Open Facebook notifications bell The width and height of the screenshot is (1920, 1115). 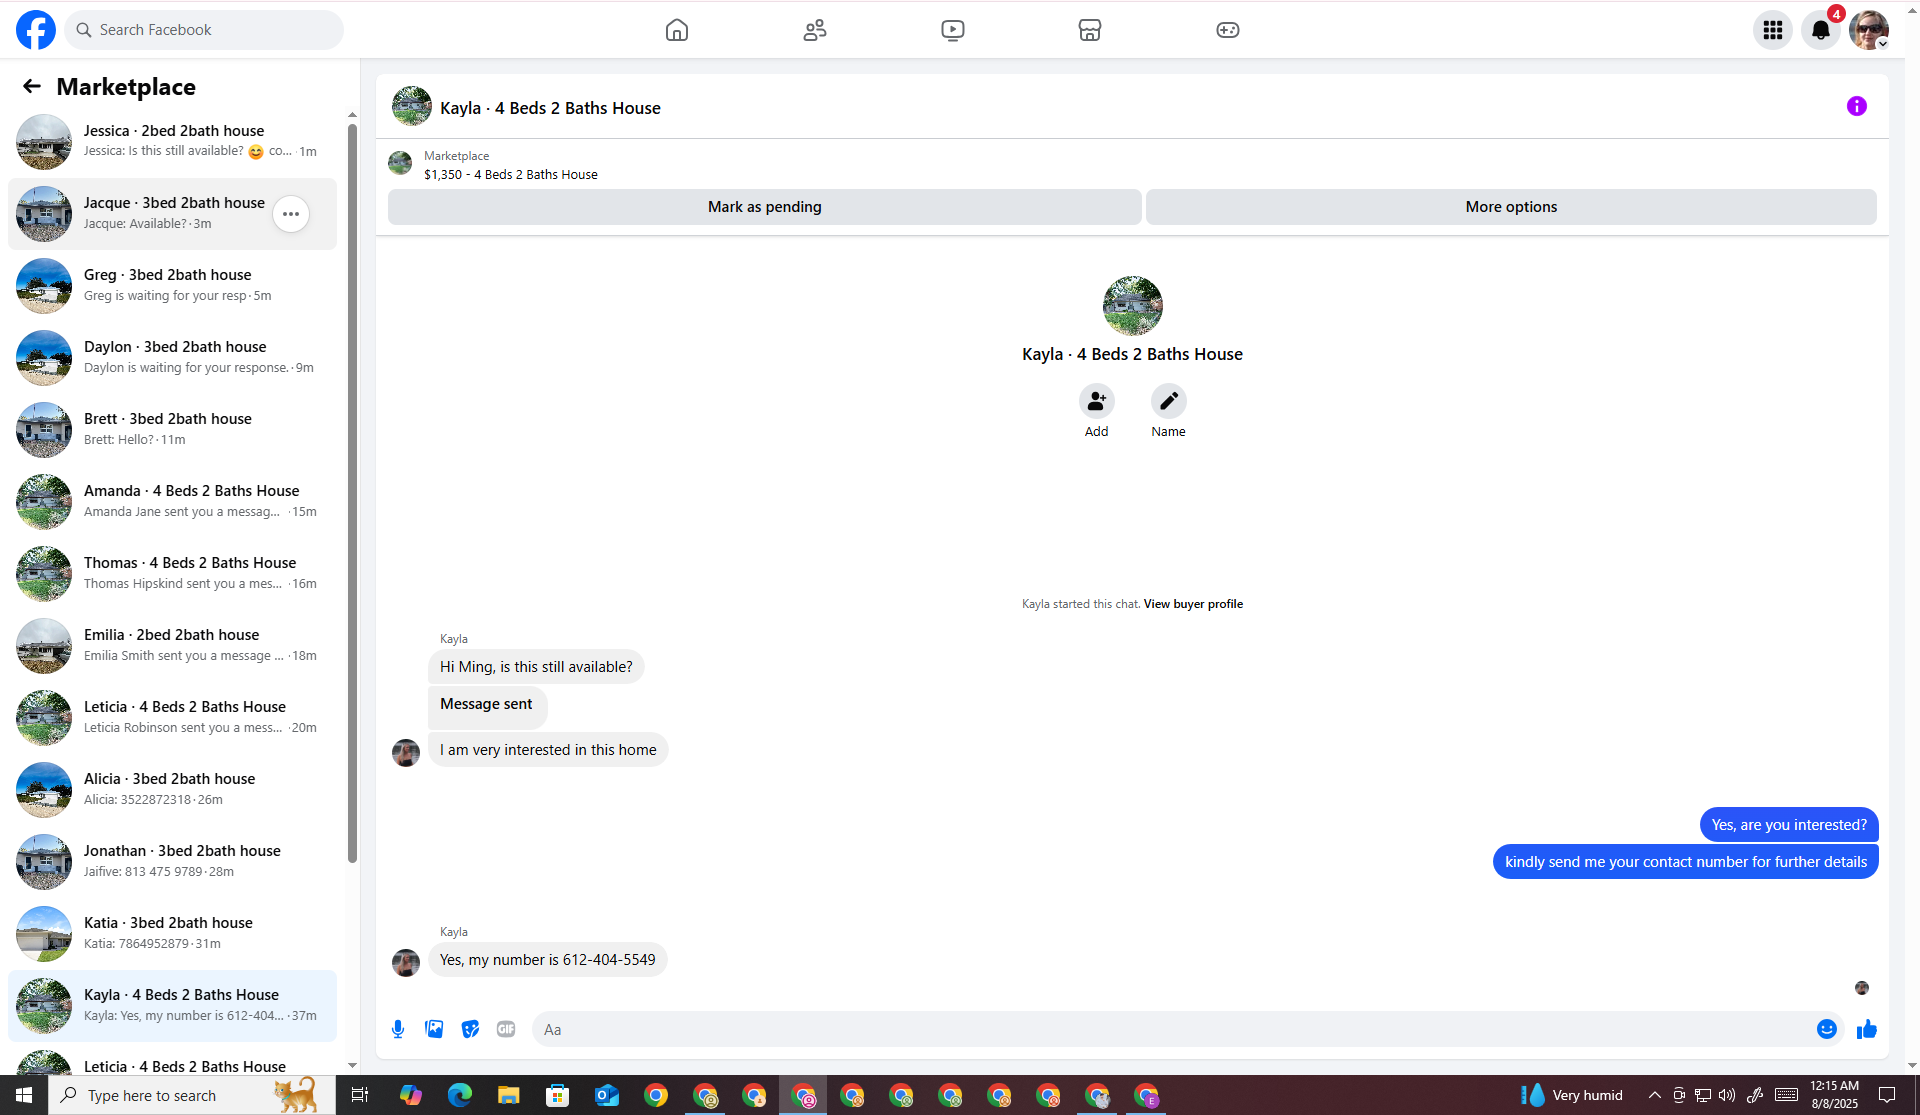click(x=1820, y=30)
